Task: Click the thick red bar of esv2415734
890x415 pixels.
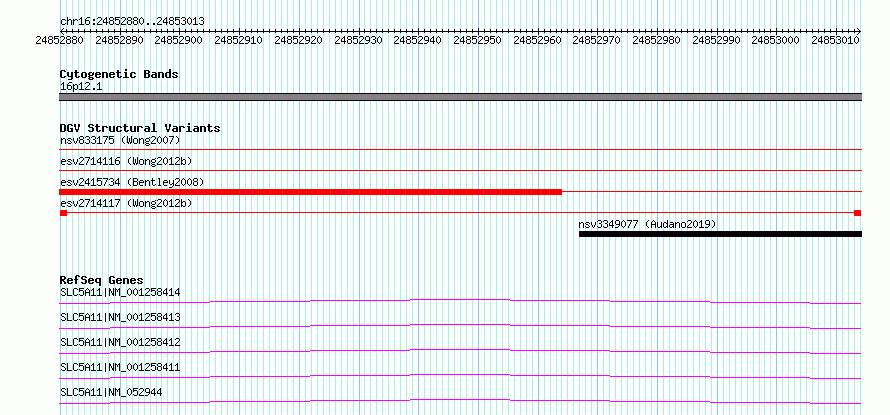Action: click(310, 192)
